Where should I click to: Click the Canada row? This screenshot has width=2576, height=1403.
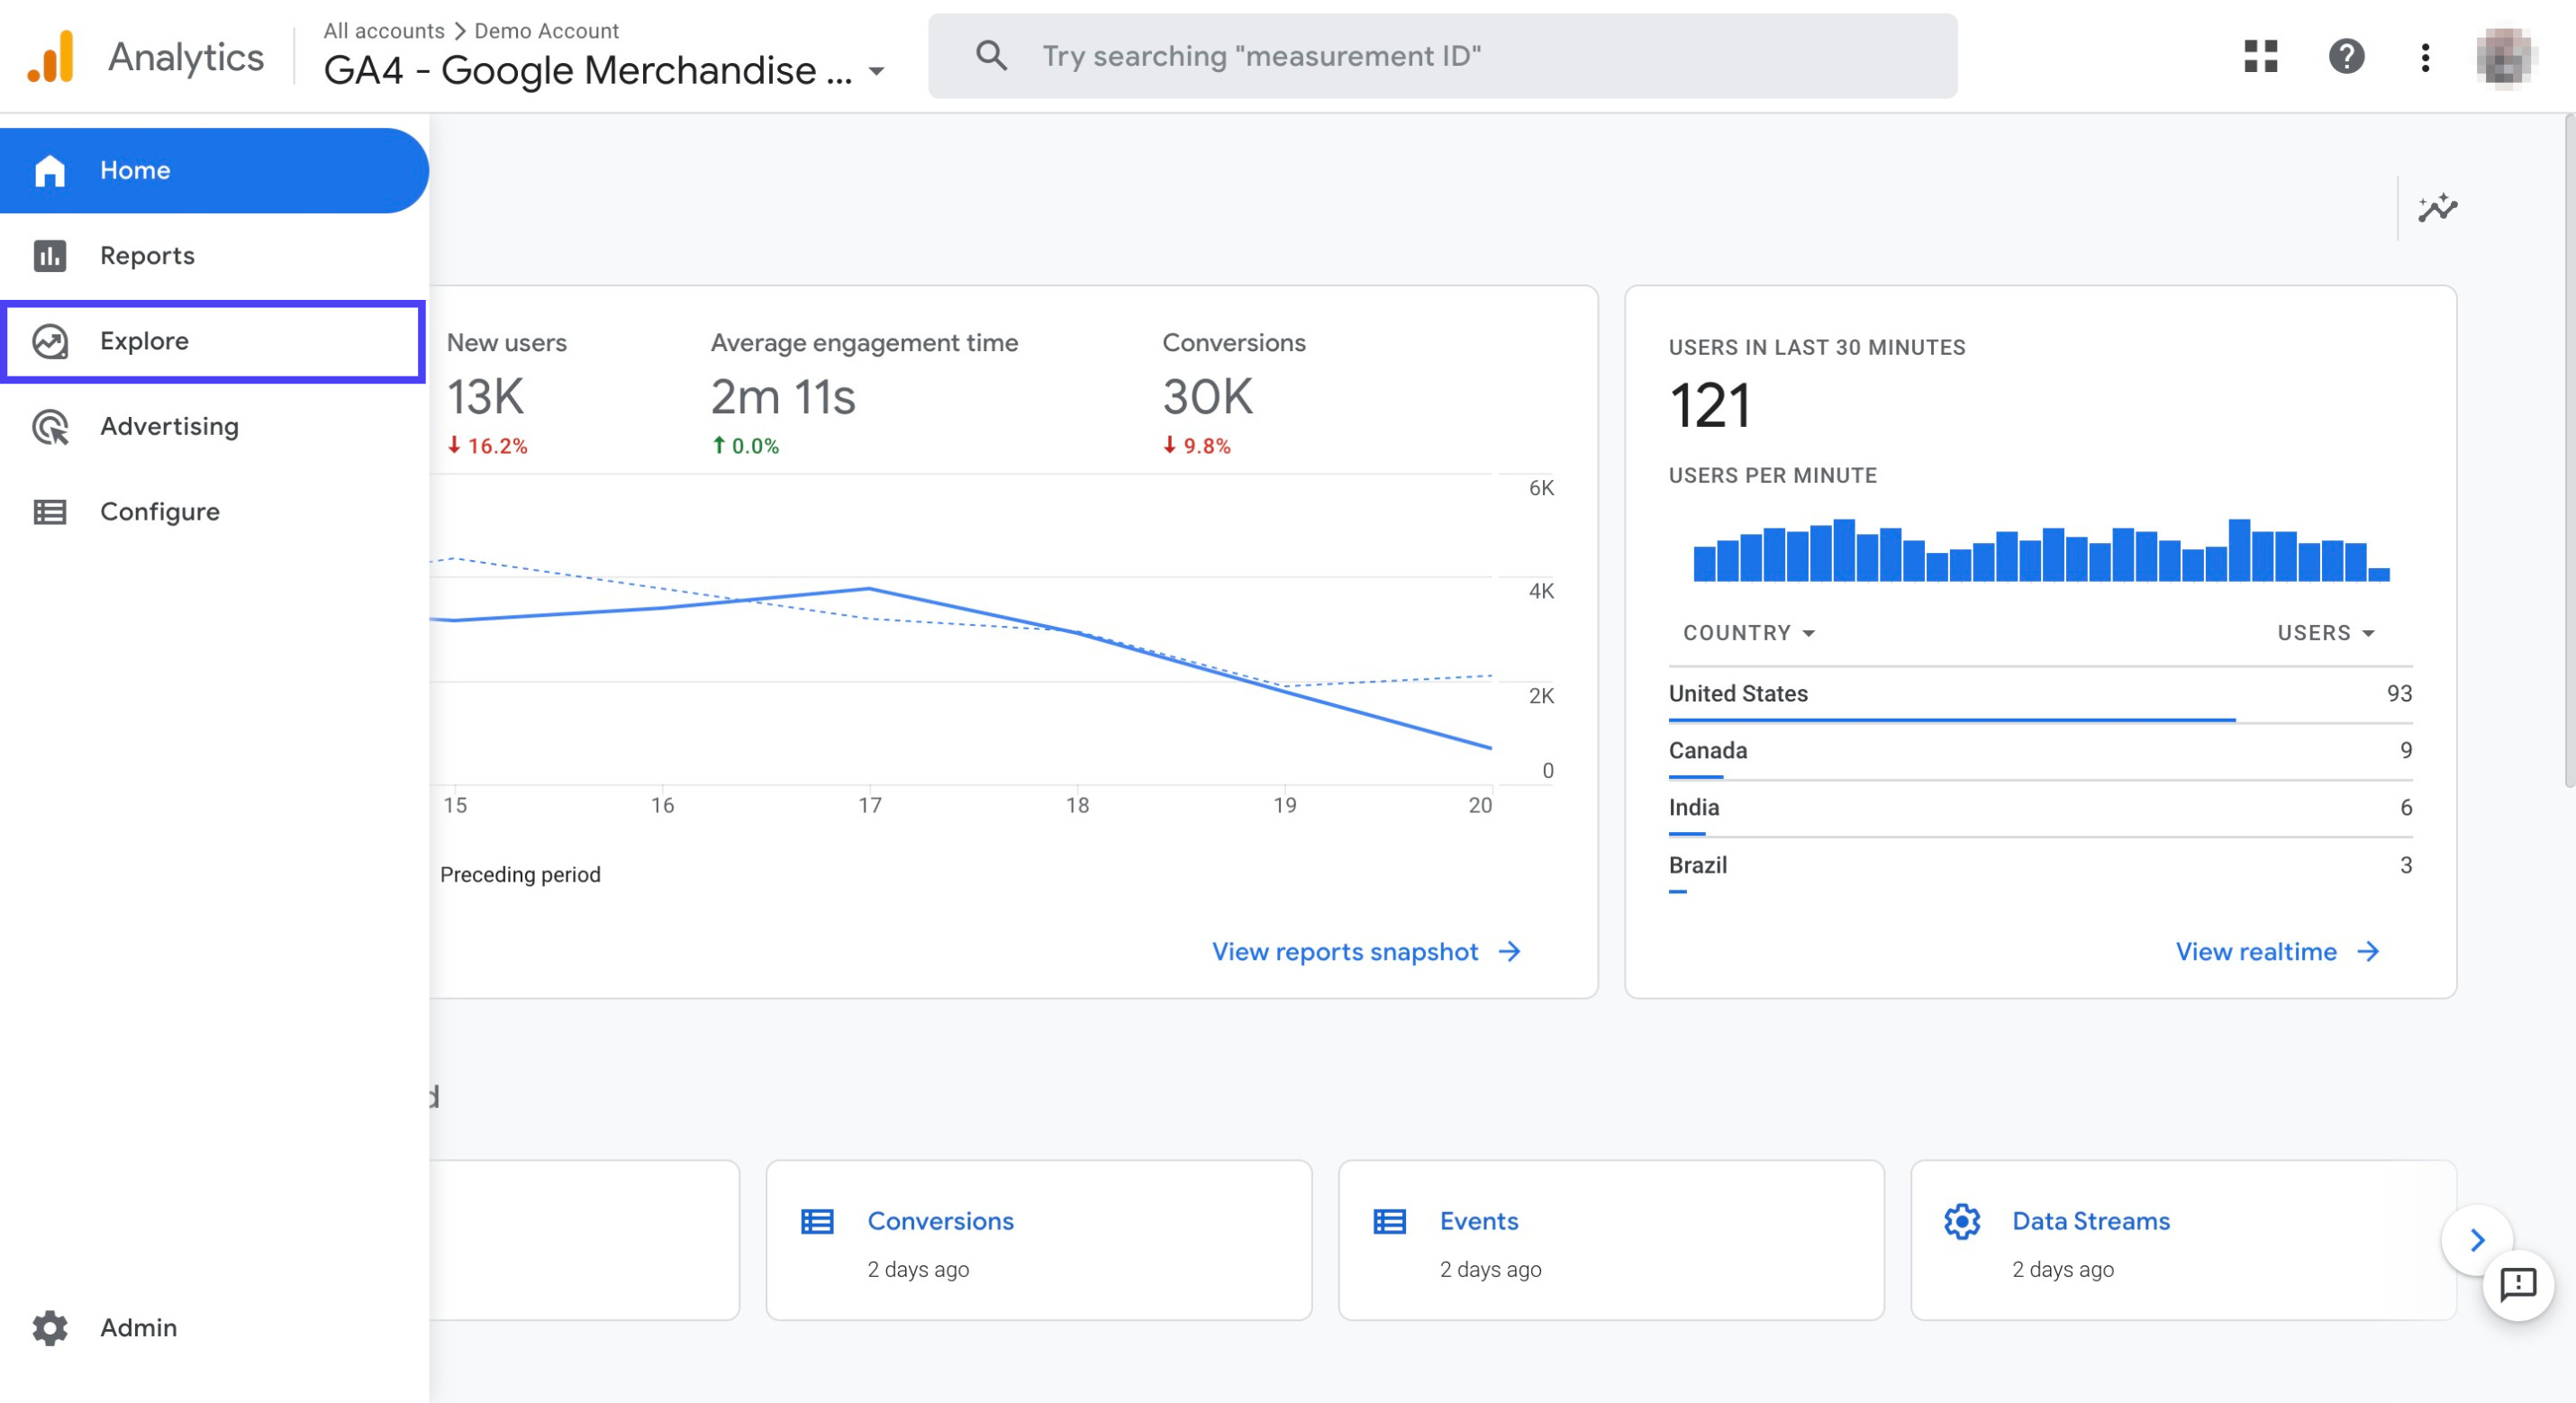pyautogui.click(x=2040, y=751)
